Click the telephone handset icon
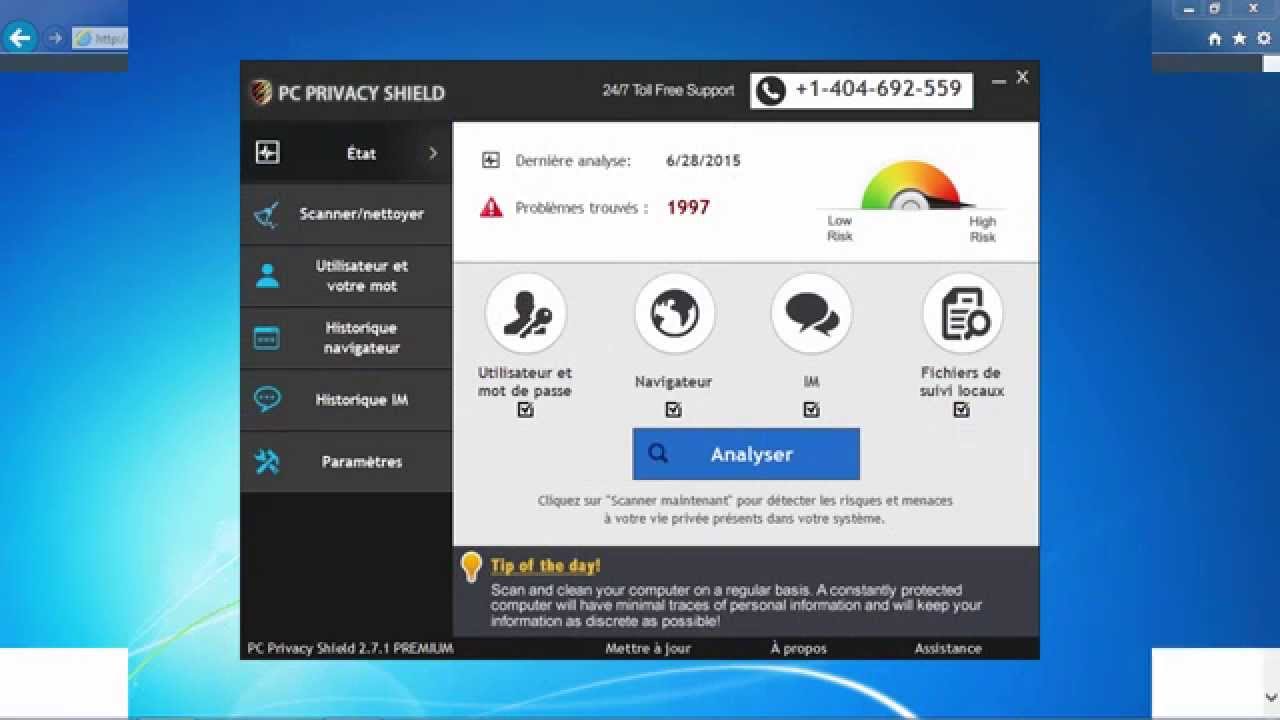This screenshot has width=1280, height=720. (770, 91)
